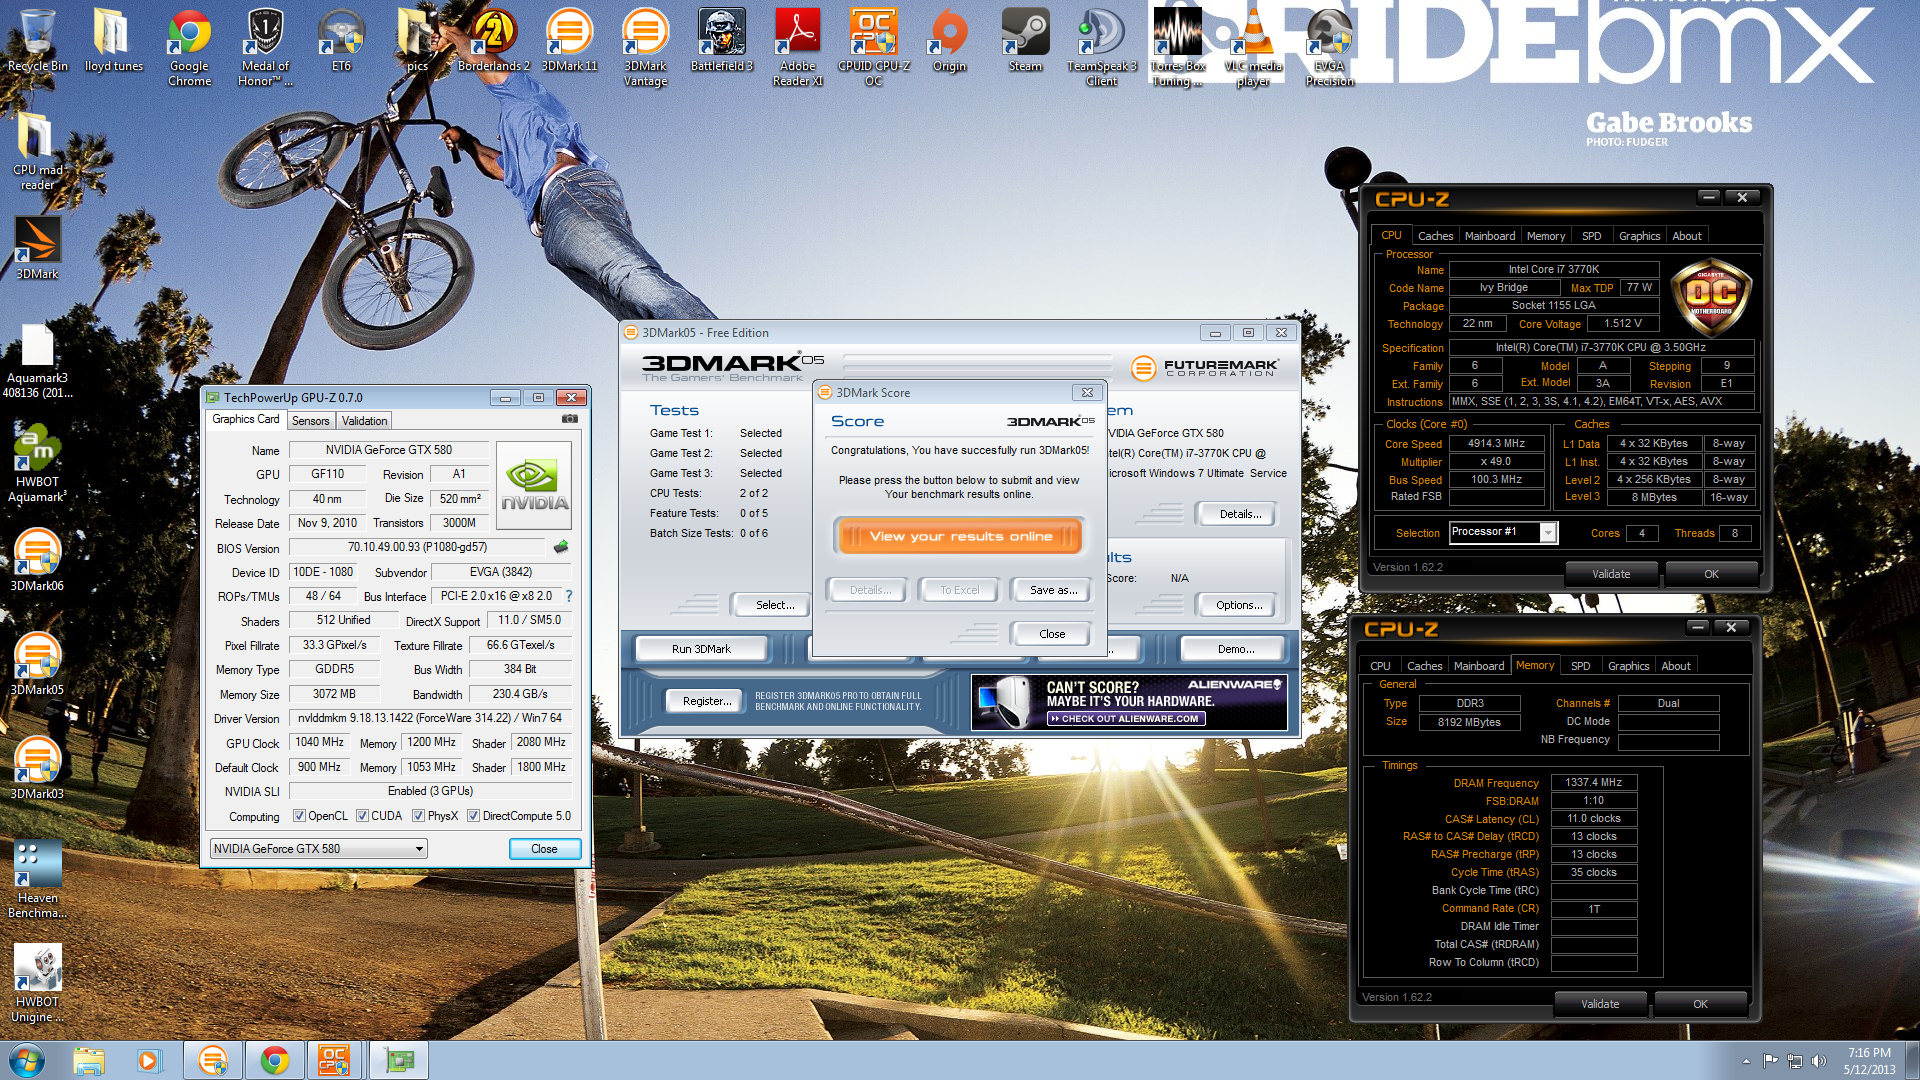
Task: Toggle CUDA checkbox in GPU-Z
Action: [x=362, y=816]
